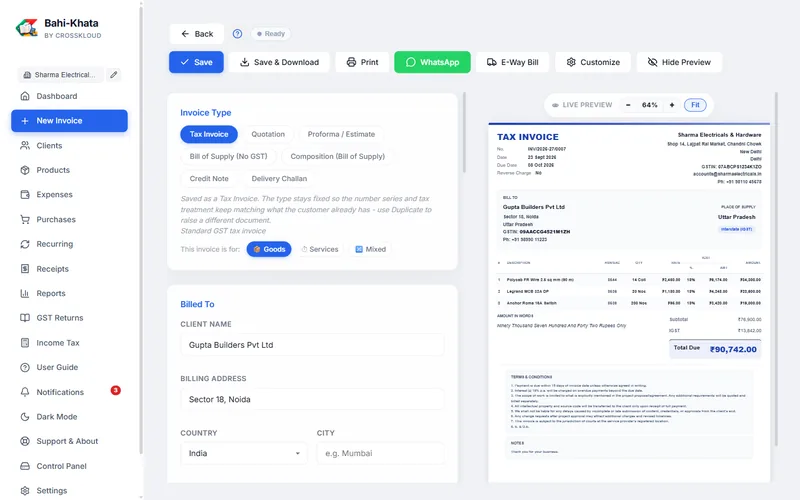
Task: Click the sidebar vertical scrollbar
Action: [x=141, y=230]
